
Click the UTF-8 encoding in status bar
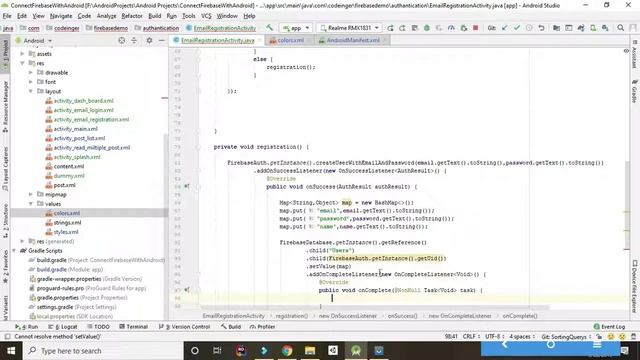pos(495,337)
